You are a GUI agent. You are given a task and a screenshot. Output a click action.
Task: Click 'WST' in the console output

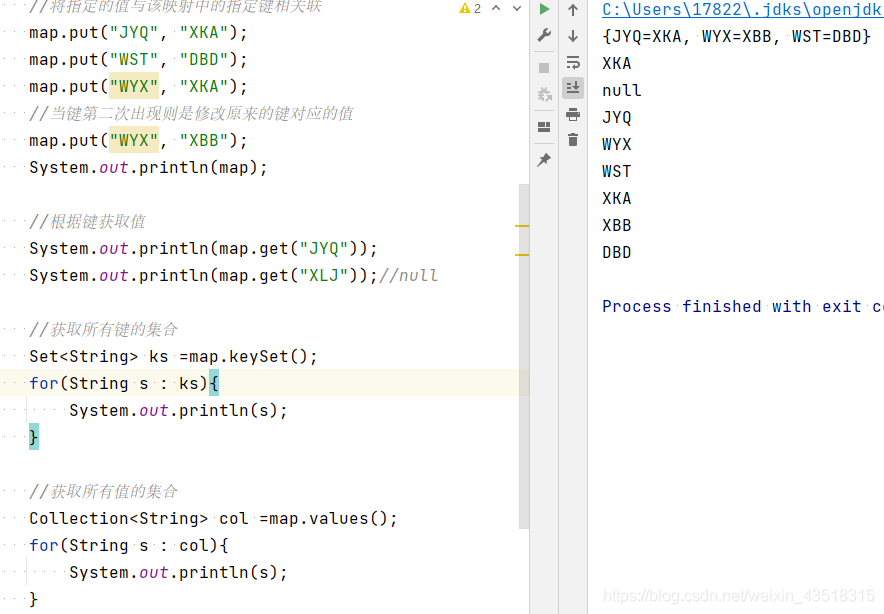click(x=617, y=171)
